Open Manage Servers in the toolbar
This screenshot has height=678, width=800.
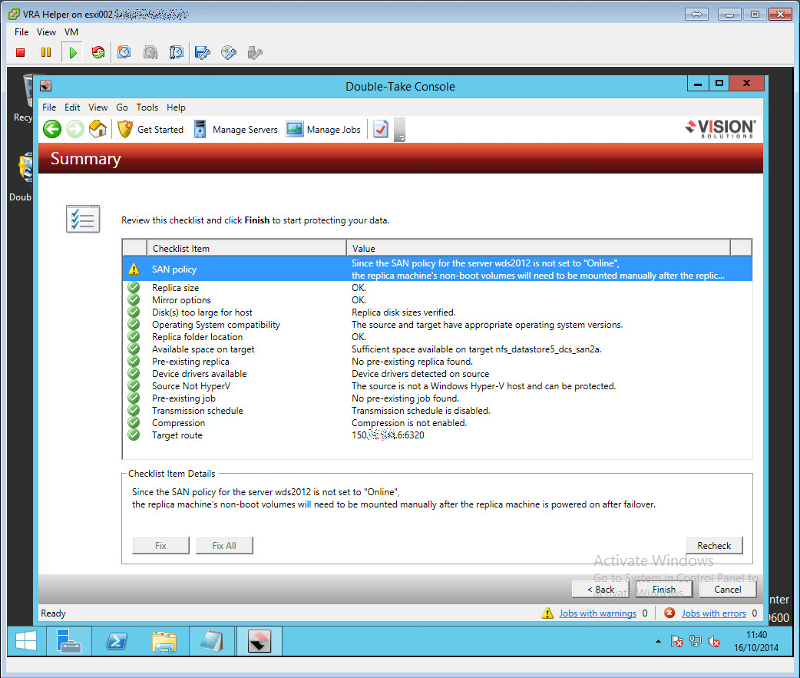(x=236, y=130)
